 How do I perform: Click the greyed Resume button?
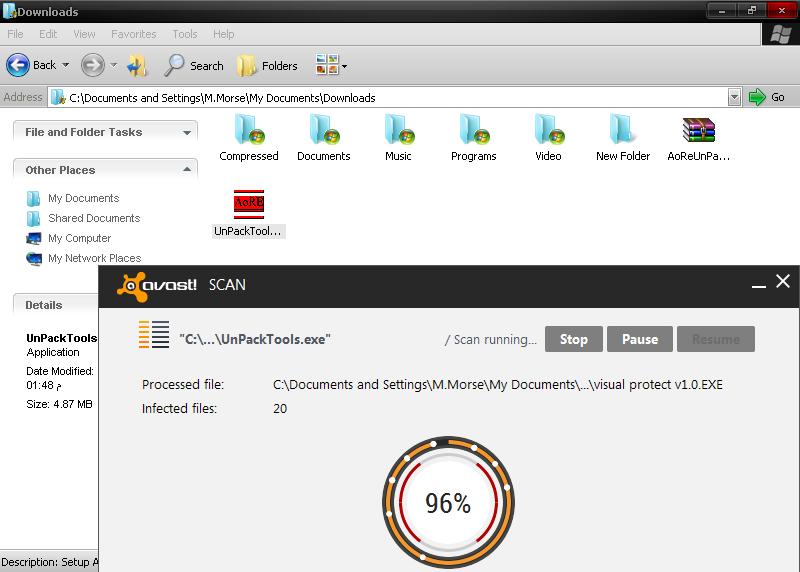[716, 339]
